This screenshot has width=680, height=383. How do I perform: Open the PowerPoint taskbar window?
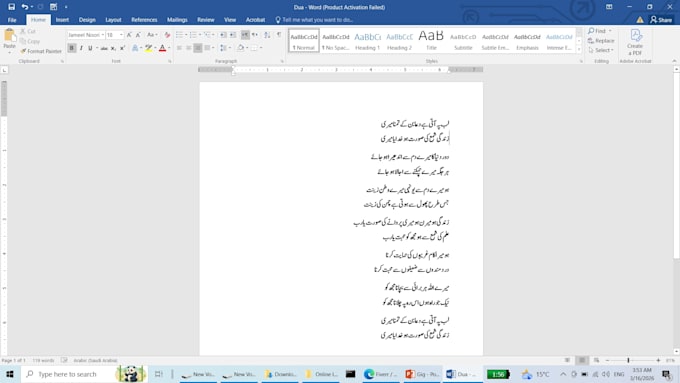[422, 374]
